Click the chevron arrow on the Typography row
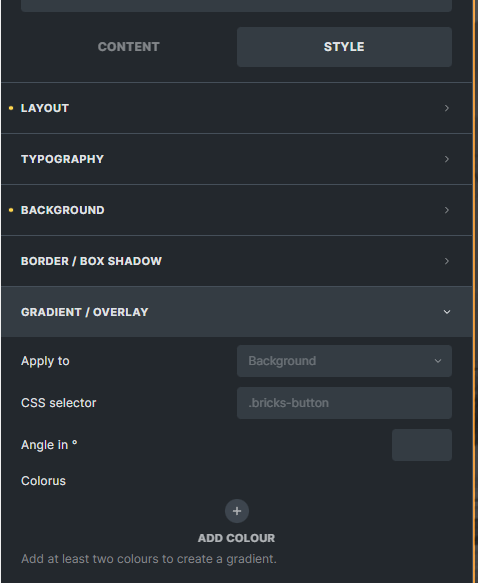Viewport: 478px width, 583px height. (447, 159)
